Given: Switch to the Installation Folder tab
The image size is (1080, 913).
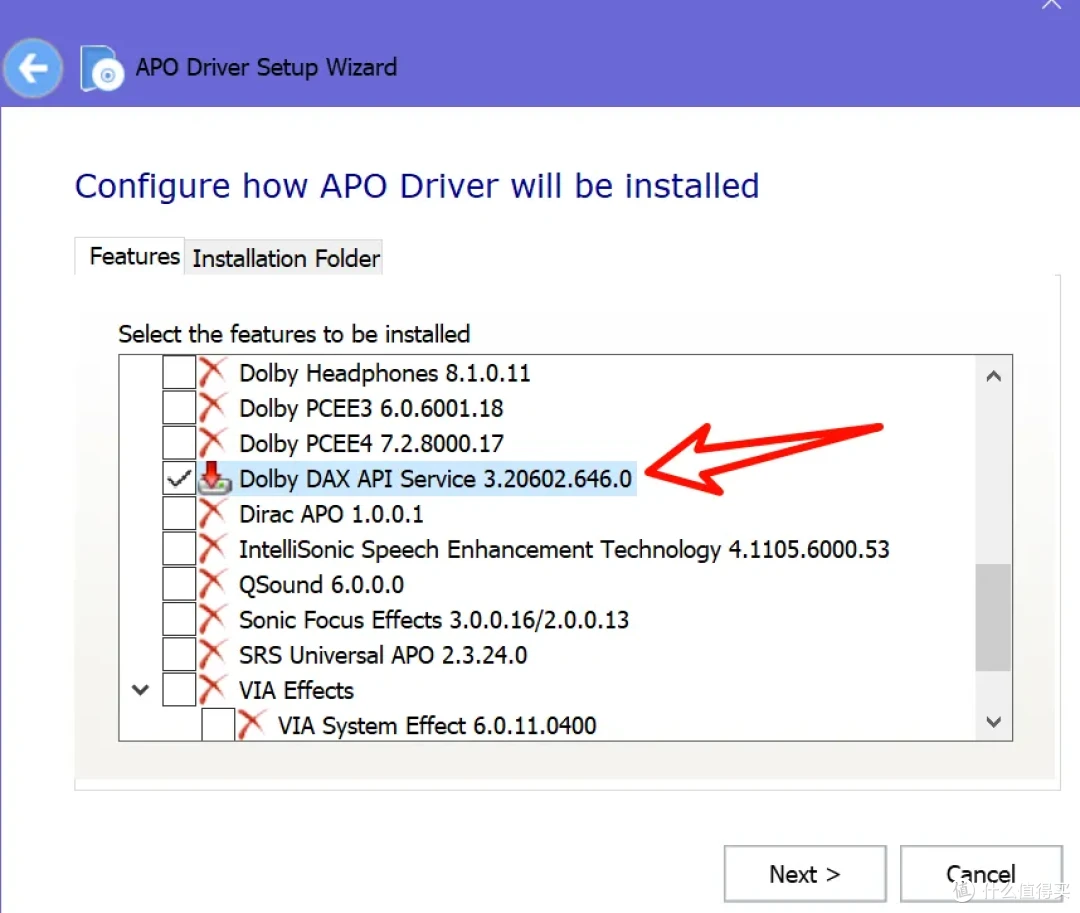Looking at the screenshot, I should point(286,258).
